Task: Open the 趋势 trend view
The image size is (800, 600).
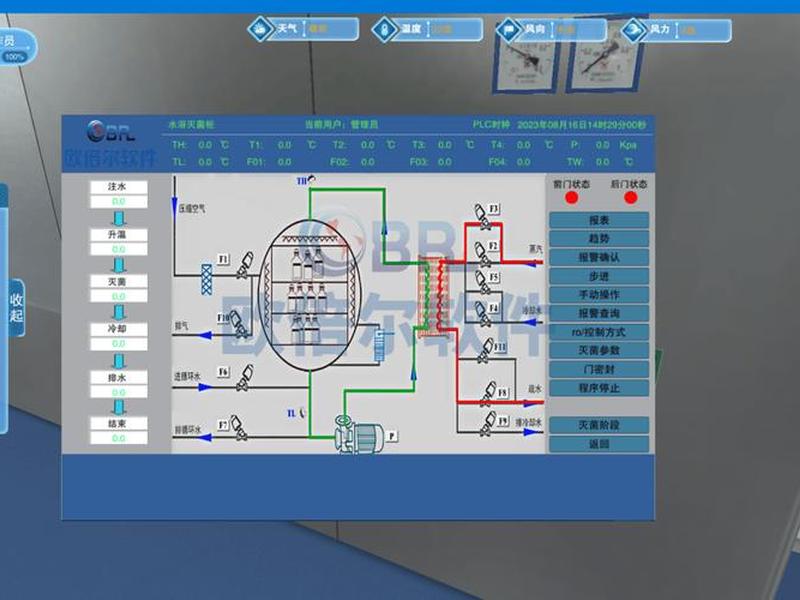Action: 599,239
